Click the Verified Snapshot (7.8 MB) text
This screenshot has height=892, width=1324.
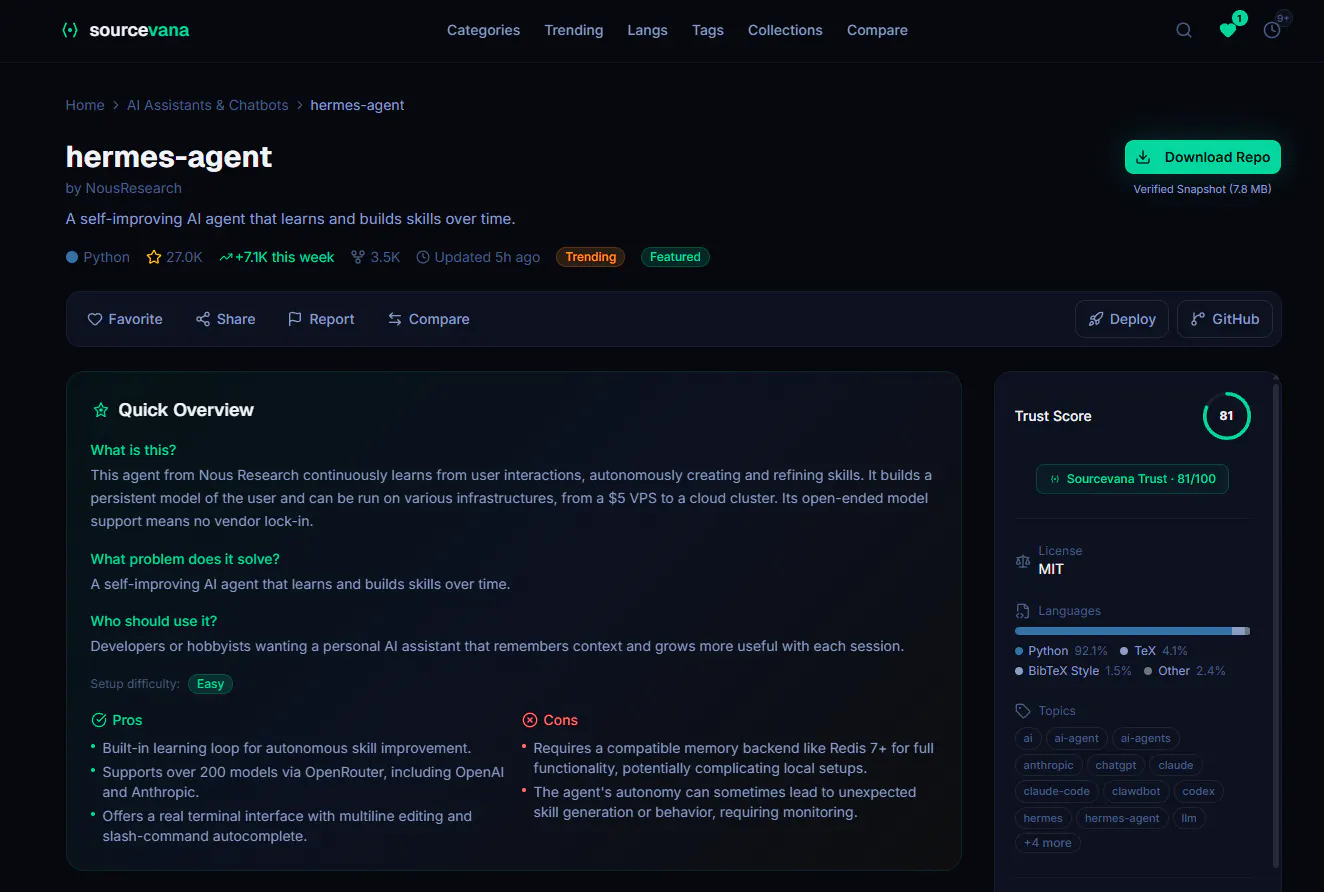[1202, 189]
